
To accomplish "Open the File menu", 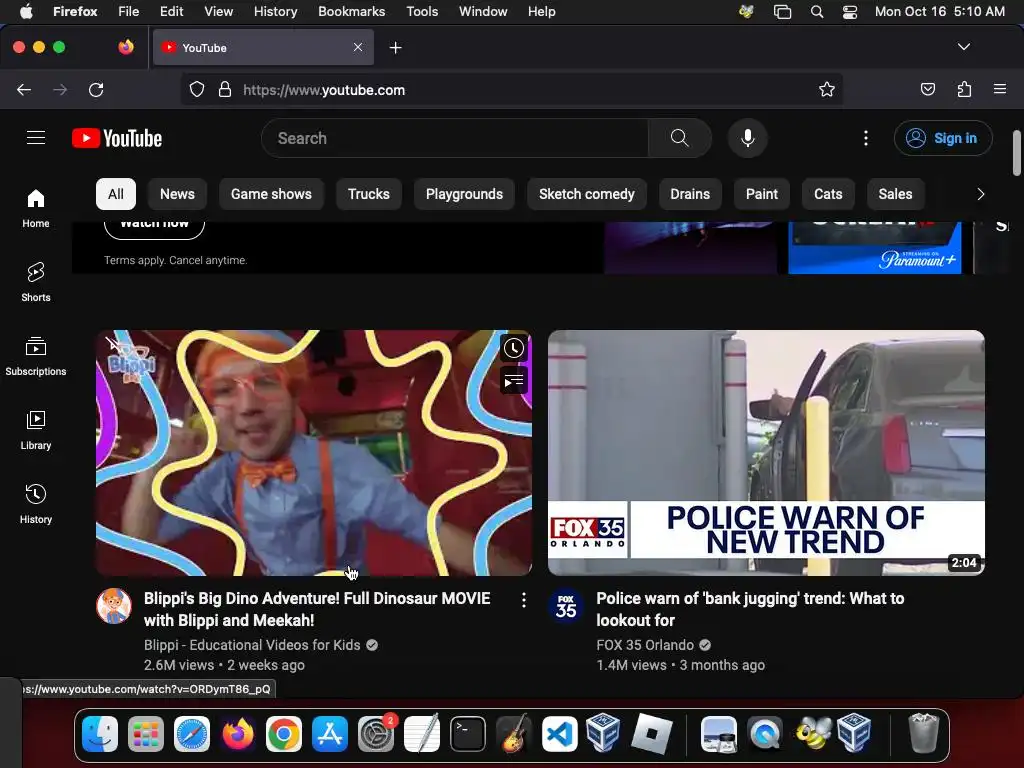I will (129, 11).
